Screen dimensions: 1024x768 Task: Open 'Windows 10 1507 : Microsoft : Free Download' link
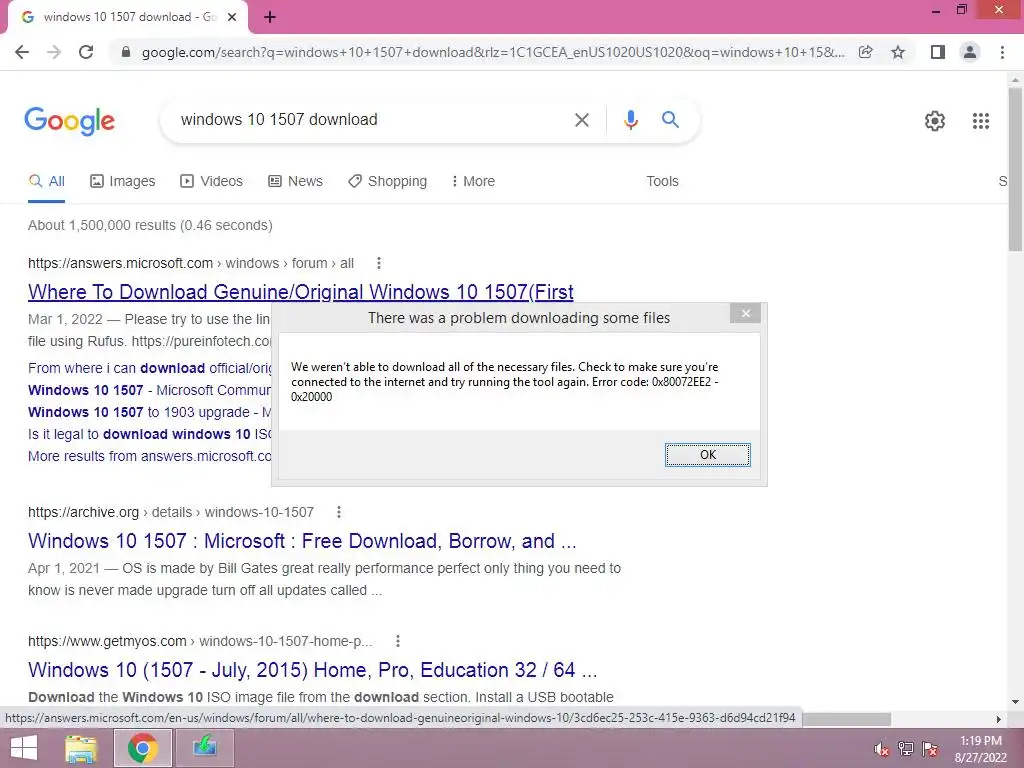coord(302,541)
